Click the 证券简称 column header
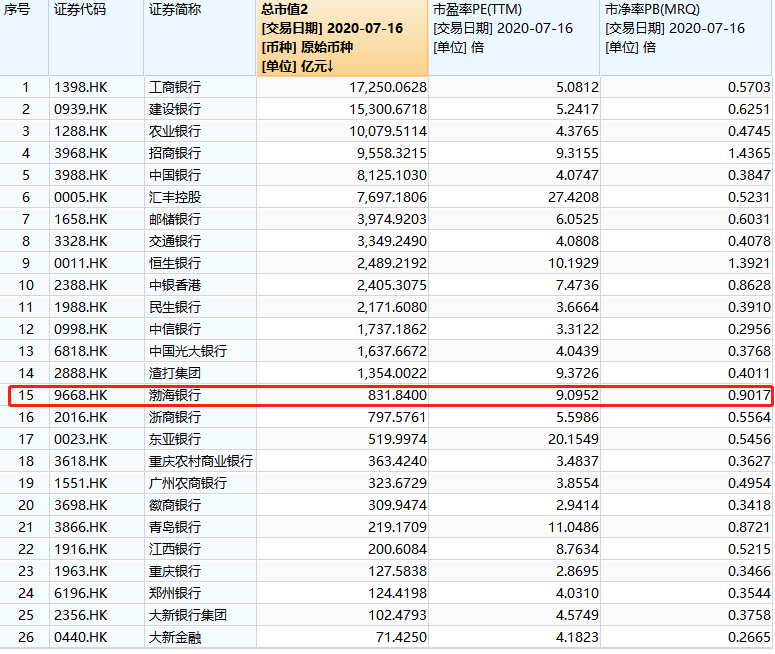775x654 pixels. pos(200,38)
